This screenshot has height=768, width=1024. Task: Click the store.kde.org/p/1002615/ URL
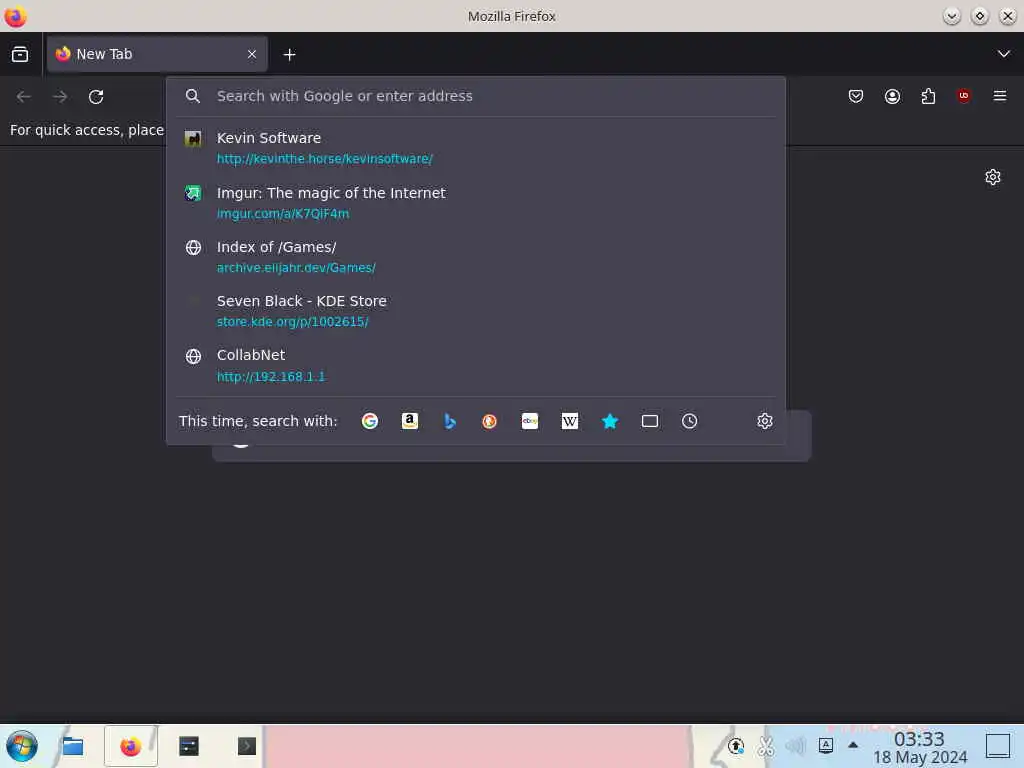(x=293, y=322)
